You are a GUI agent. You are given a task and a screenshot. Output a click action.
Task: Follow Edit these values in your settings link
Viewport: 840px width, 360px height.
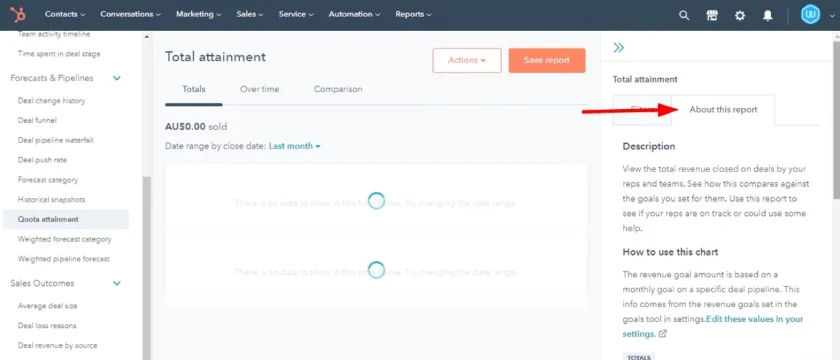click(x=713, y=326)
